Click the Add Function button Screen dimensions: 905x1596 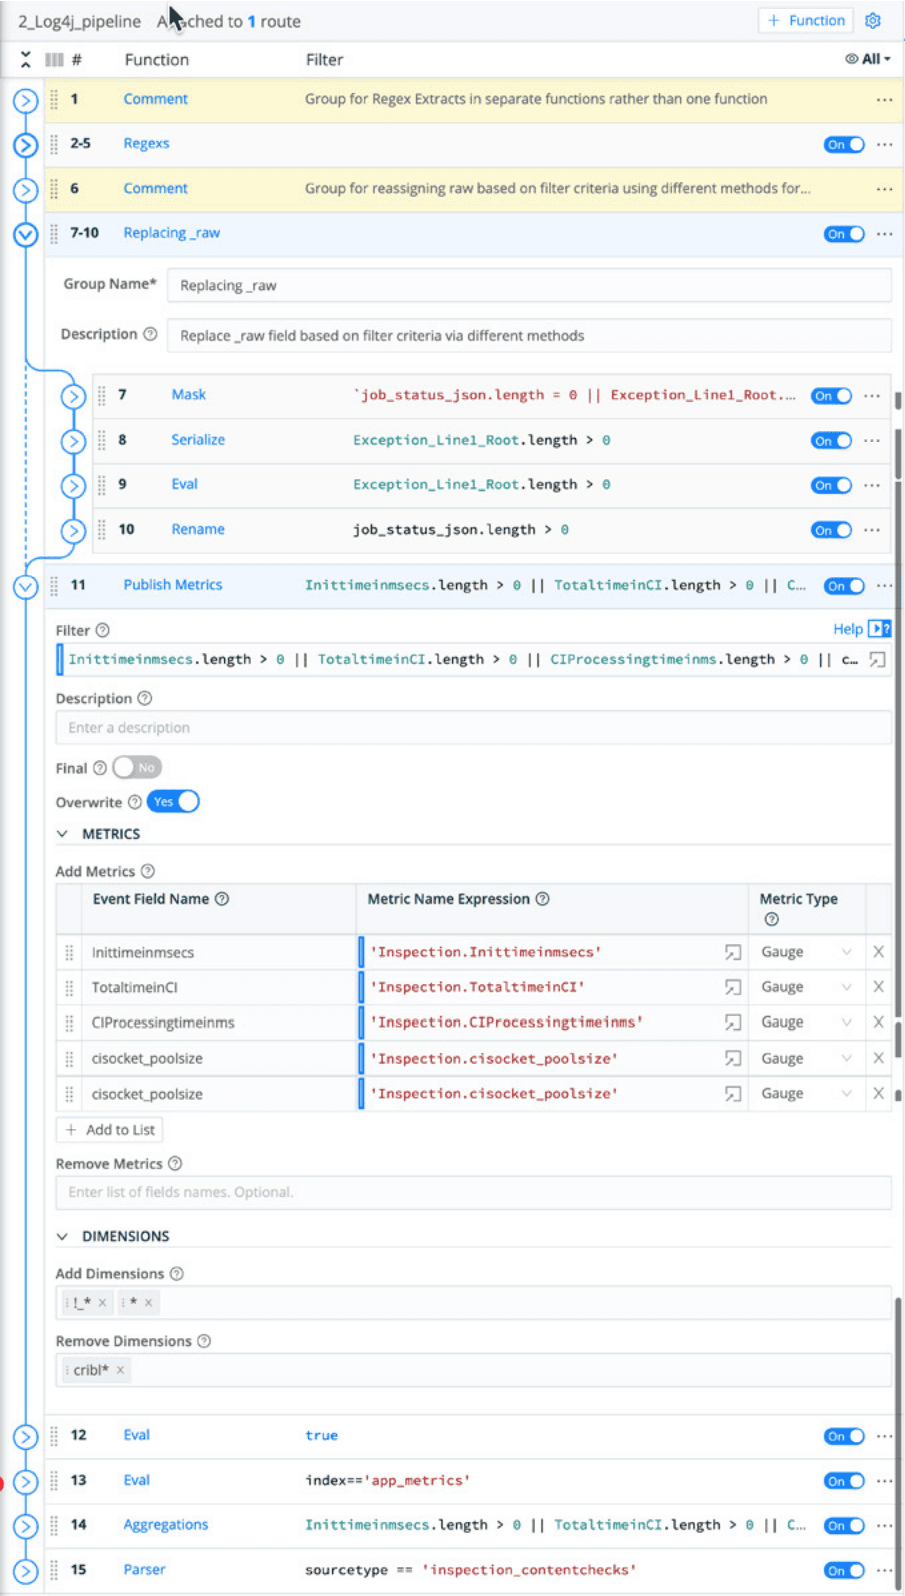coord(806,21)
